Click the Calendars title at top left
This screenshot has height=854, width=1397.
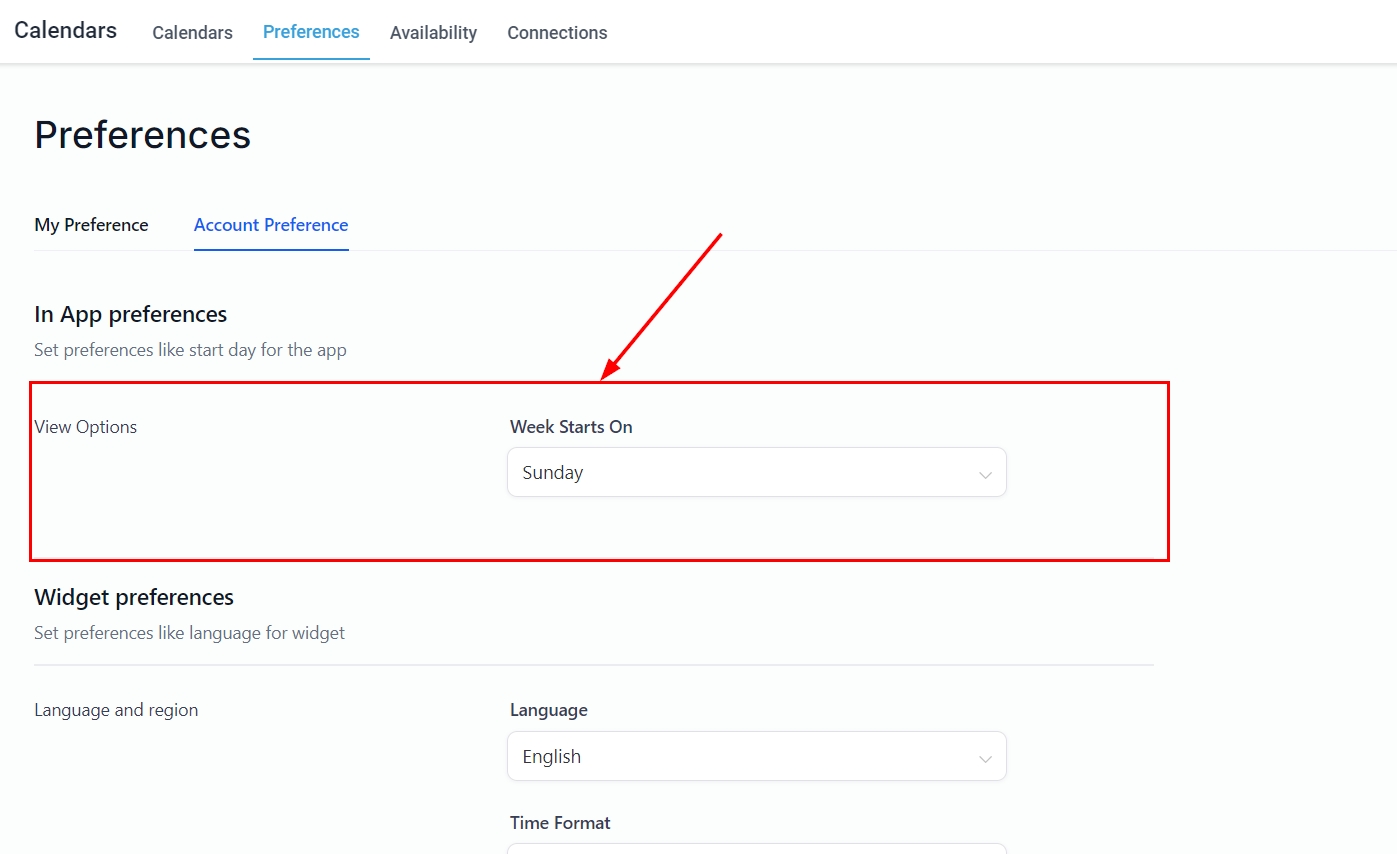[65, 30]
